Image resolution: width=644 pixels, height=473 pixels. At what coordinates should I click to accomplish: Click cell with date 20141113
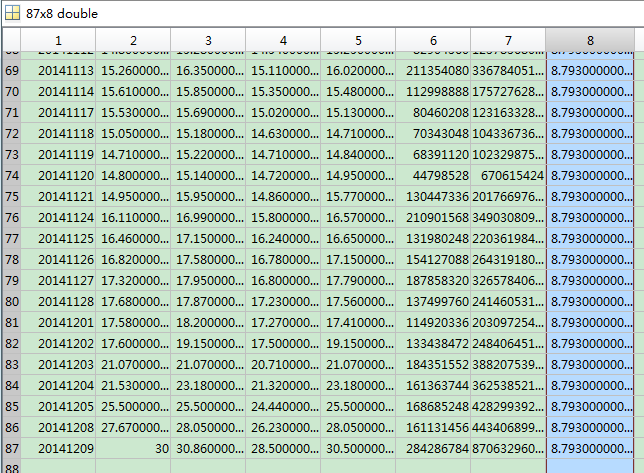point(58,71)
